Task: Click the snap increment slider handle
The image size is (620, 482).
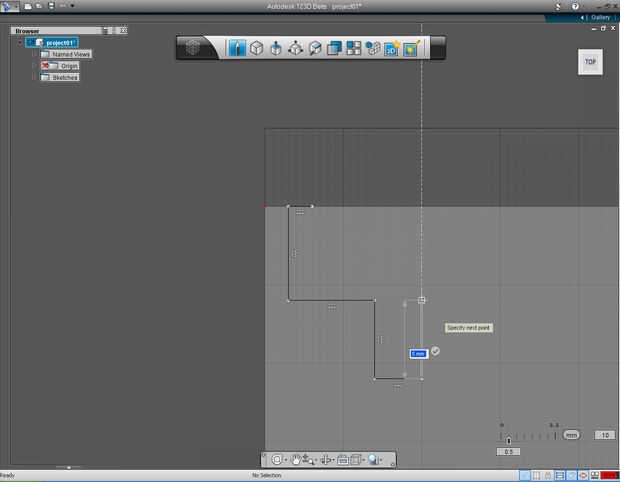Action: click(509, 440)
